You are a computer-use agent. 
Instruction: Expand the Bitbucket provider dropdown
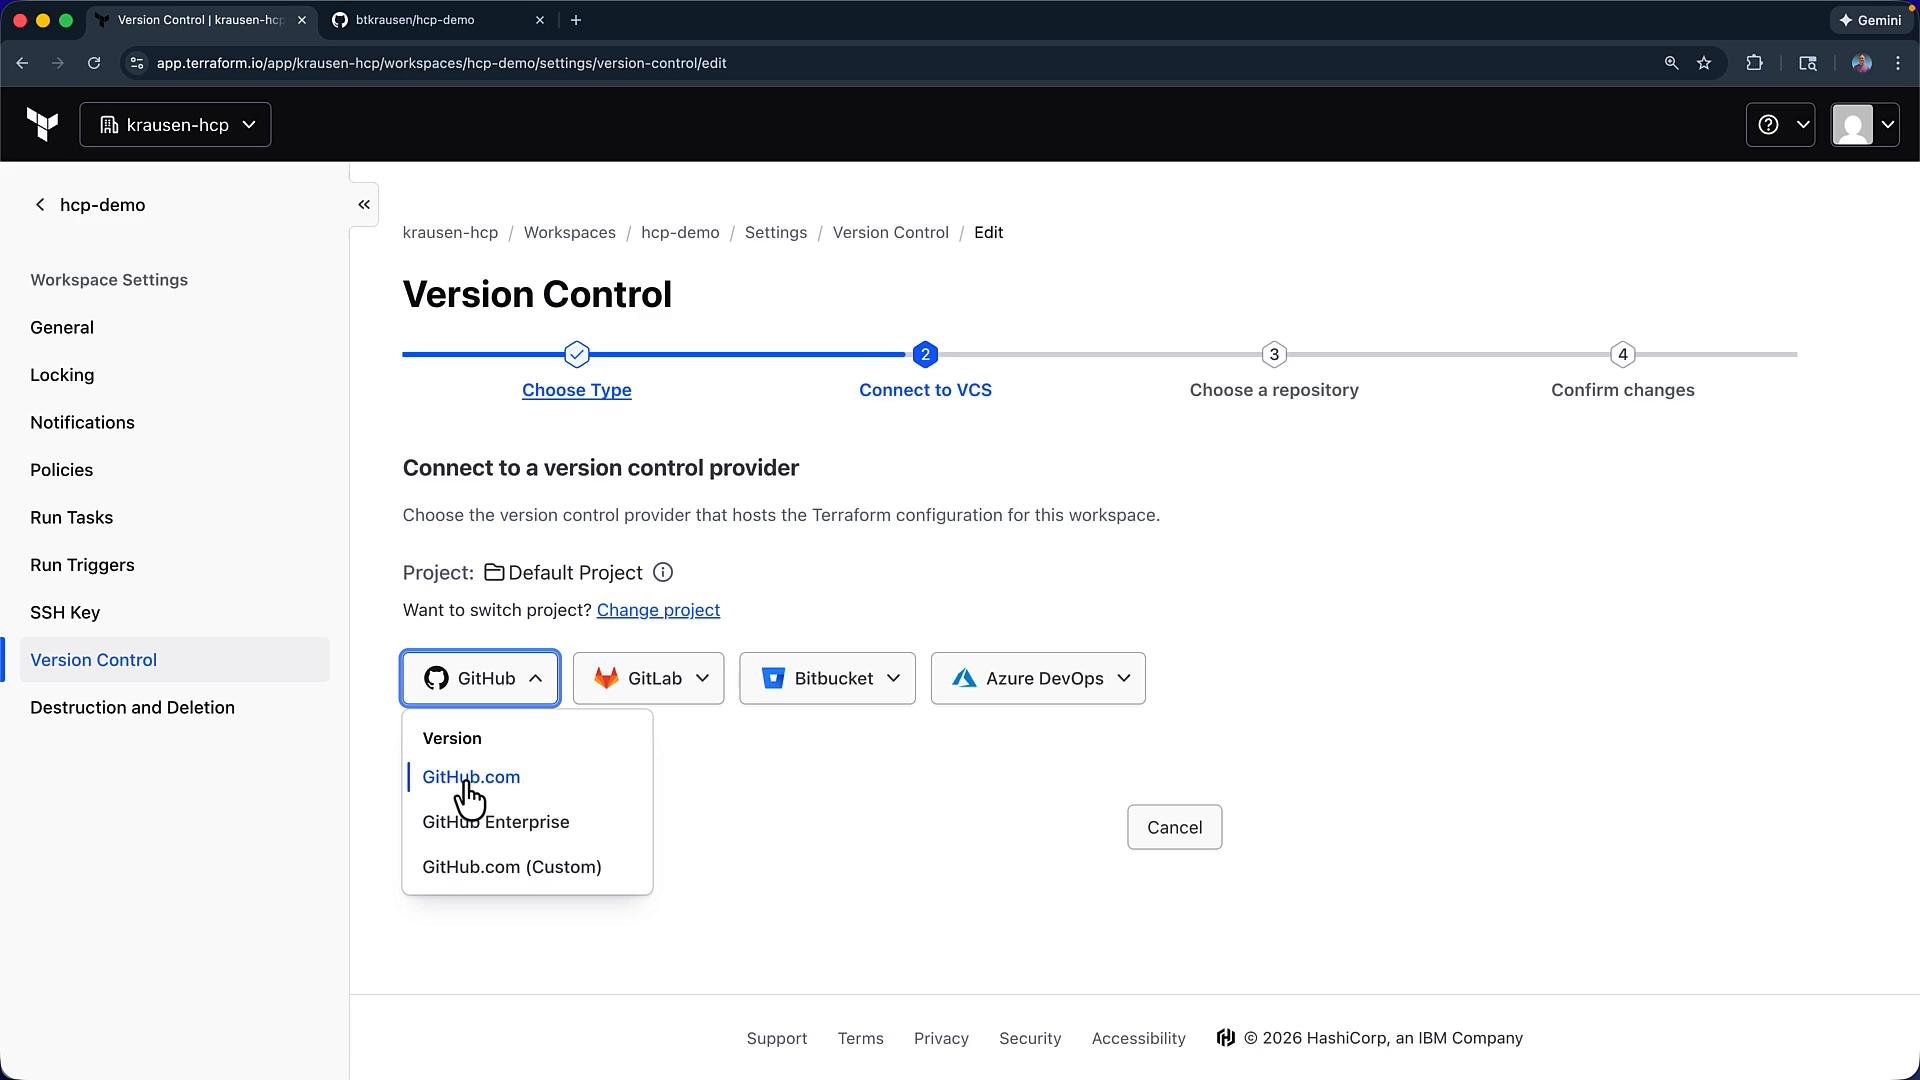(827, 679)
